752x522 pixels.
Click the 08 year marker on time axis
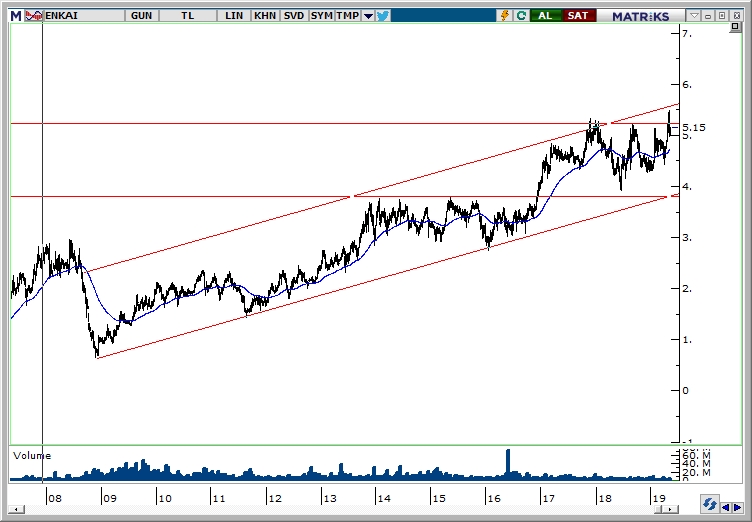coord(55,498)
